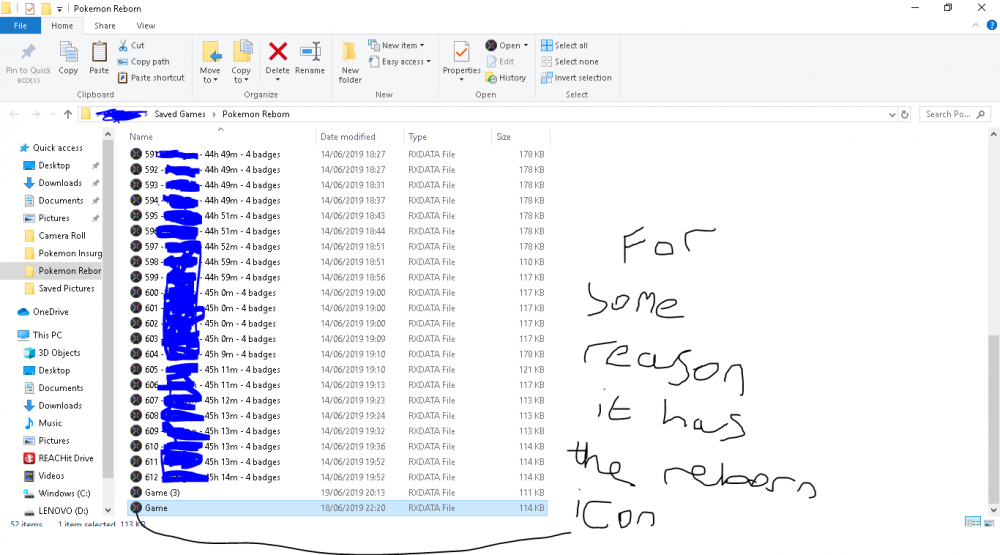1000x555 pixels.
Task: Select OneDrive in navigation pane
Action: click(x=50, y=312)
